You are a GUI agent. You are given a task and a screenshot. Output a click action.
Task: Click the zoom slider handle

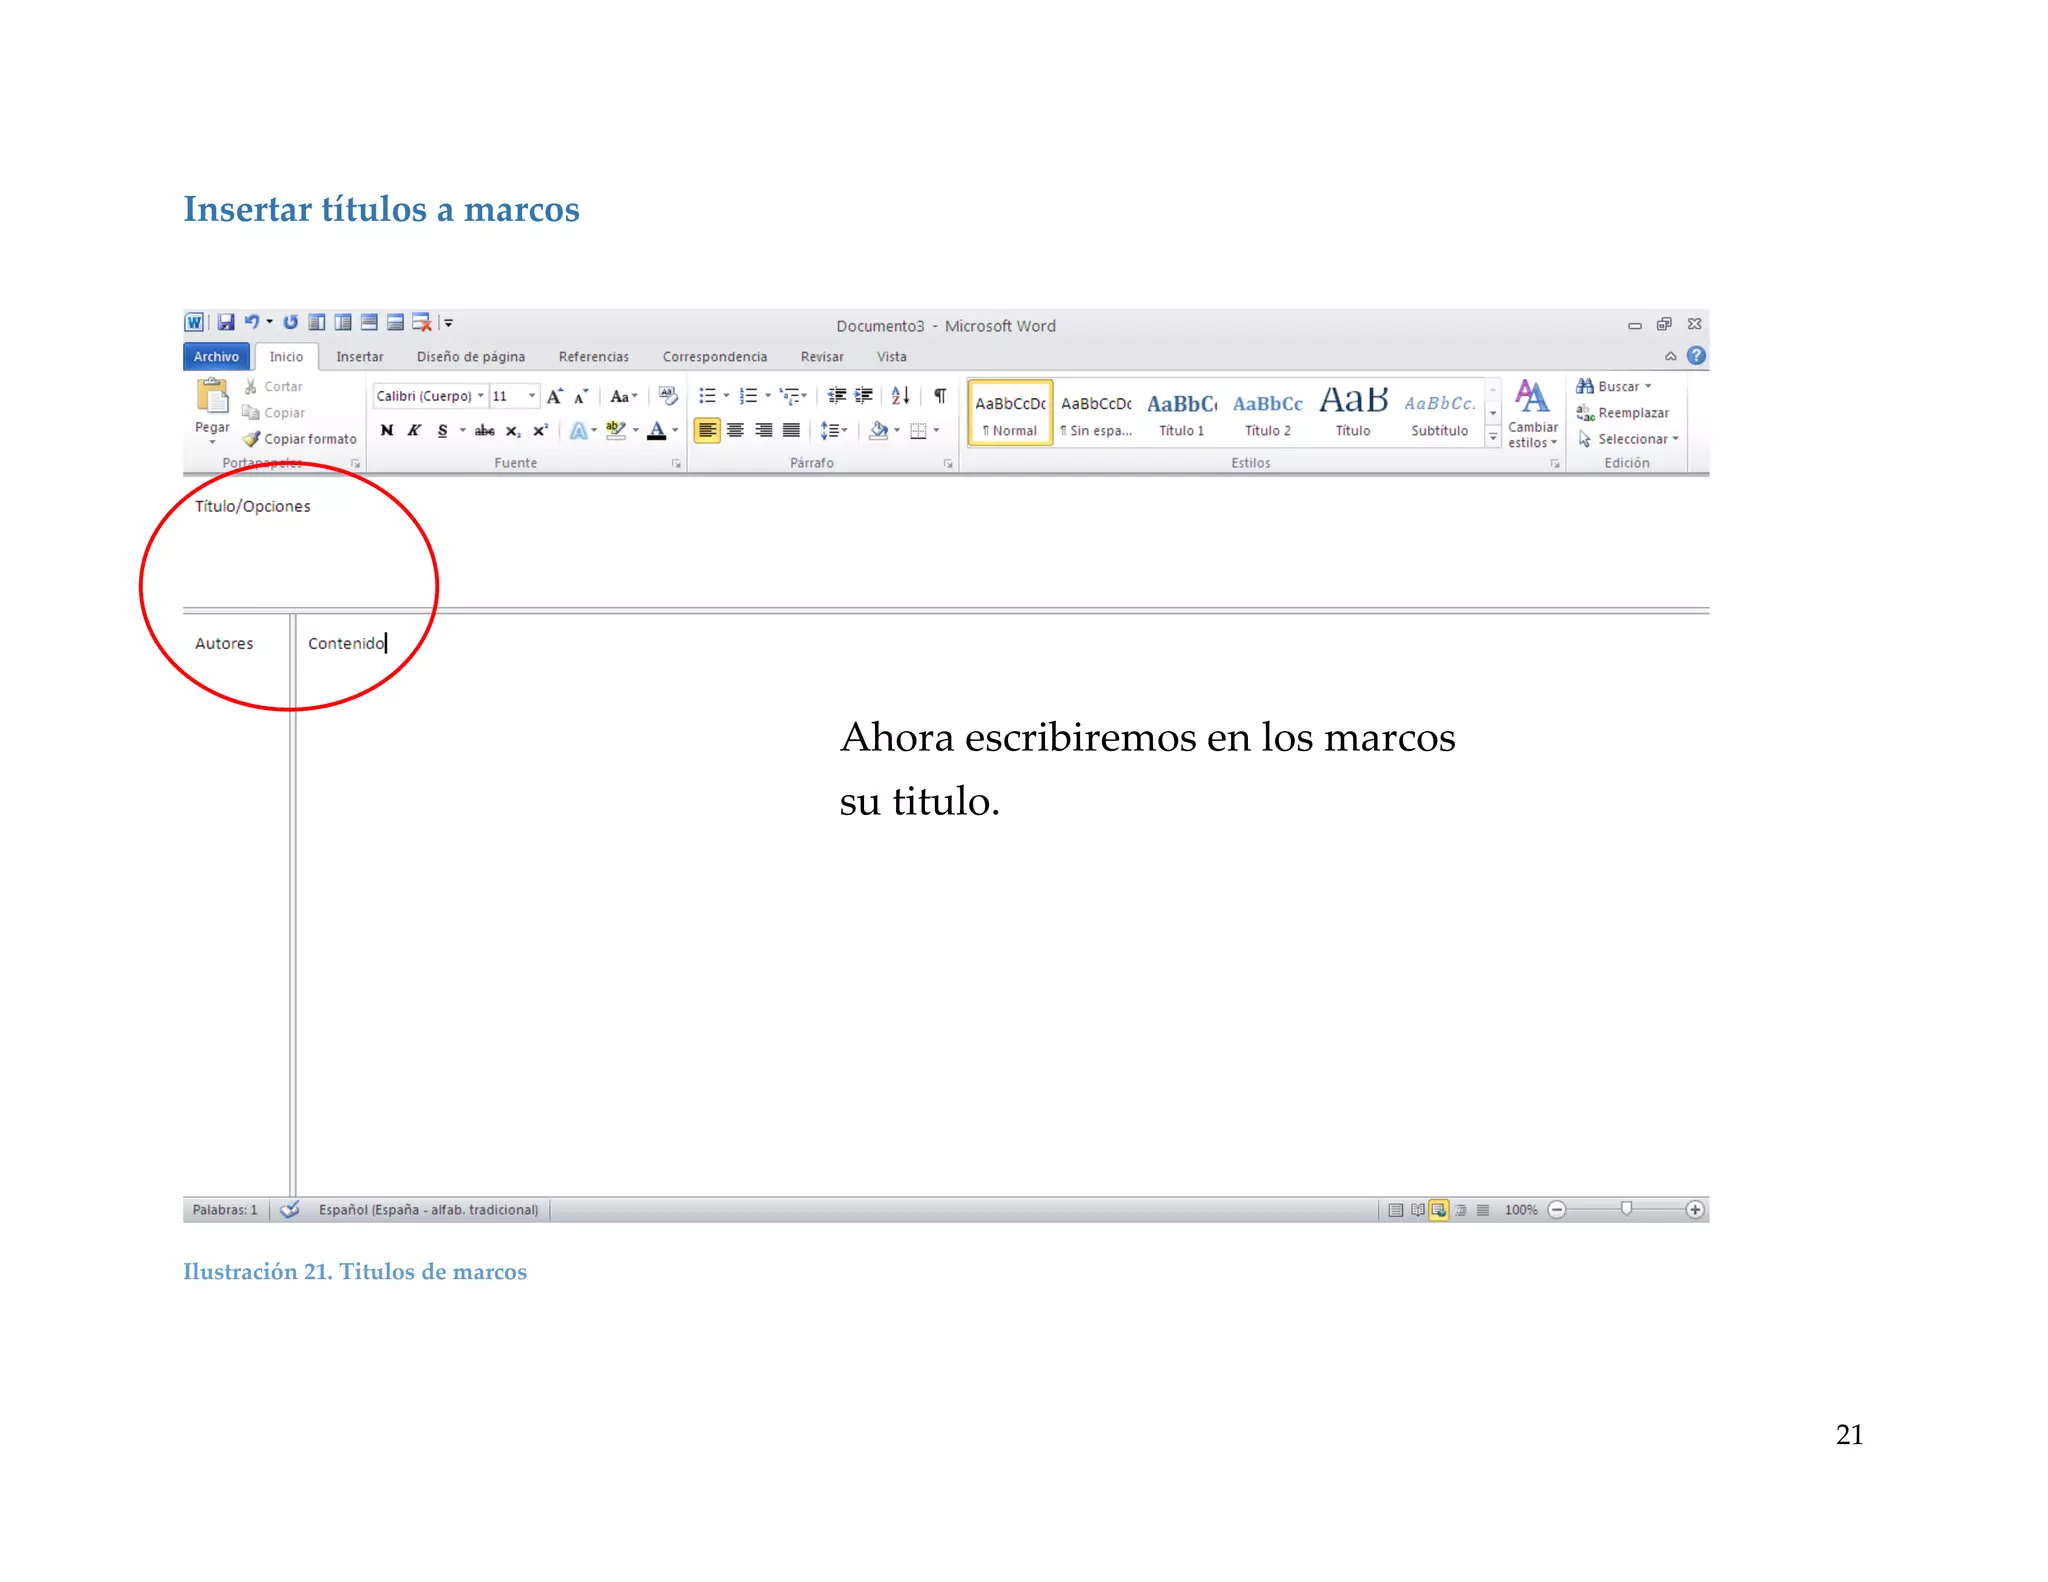[x=1627, y=1209]
